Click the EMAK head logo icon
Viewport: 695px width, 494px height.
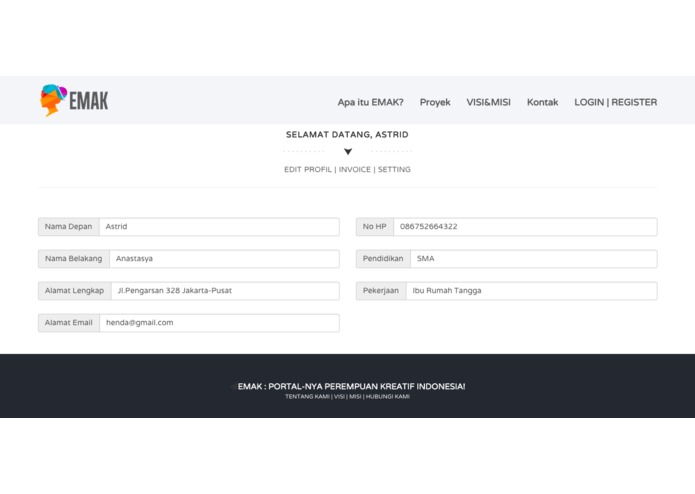53,100
